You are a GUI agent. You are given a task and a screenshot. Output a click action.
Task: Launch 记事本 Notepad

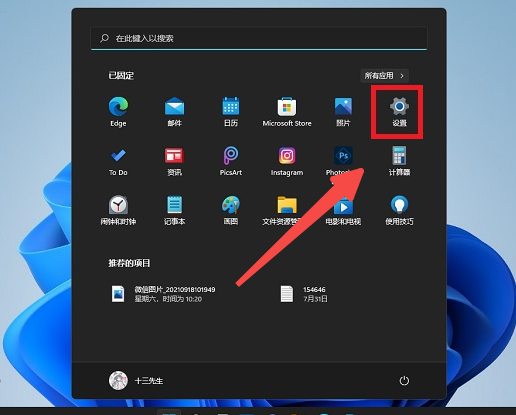coord(174,210)
